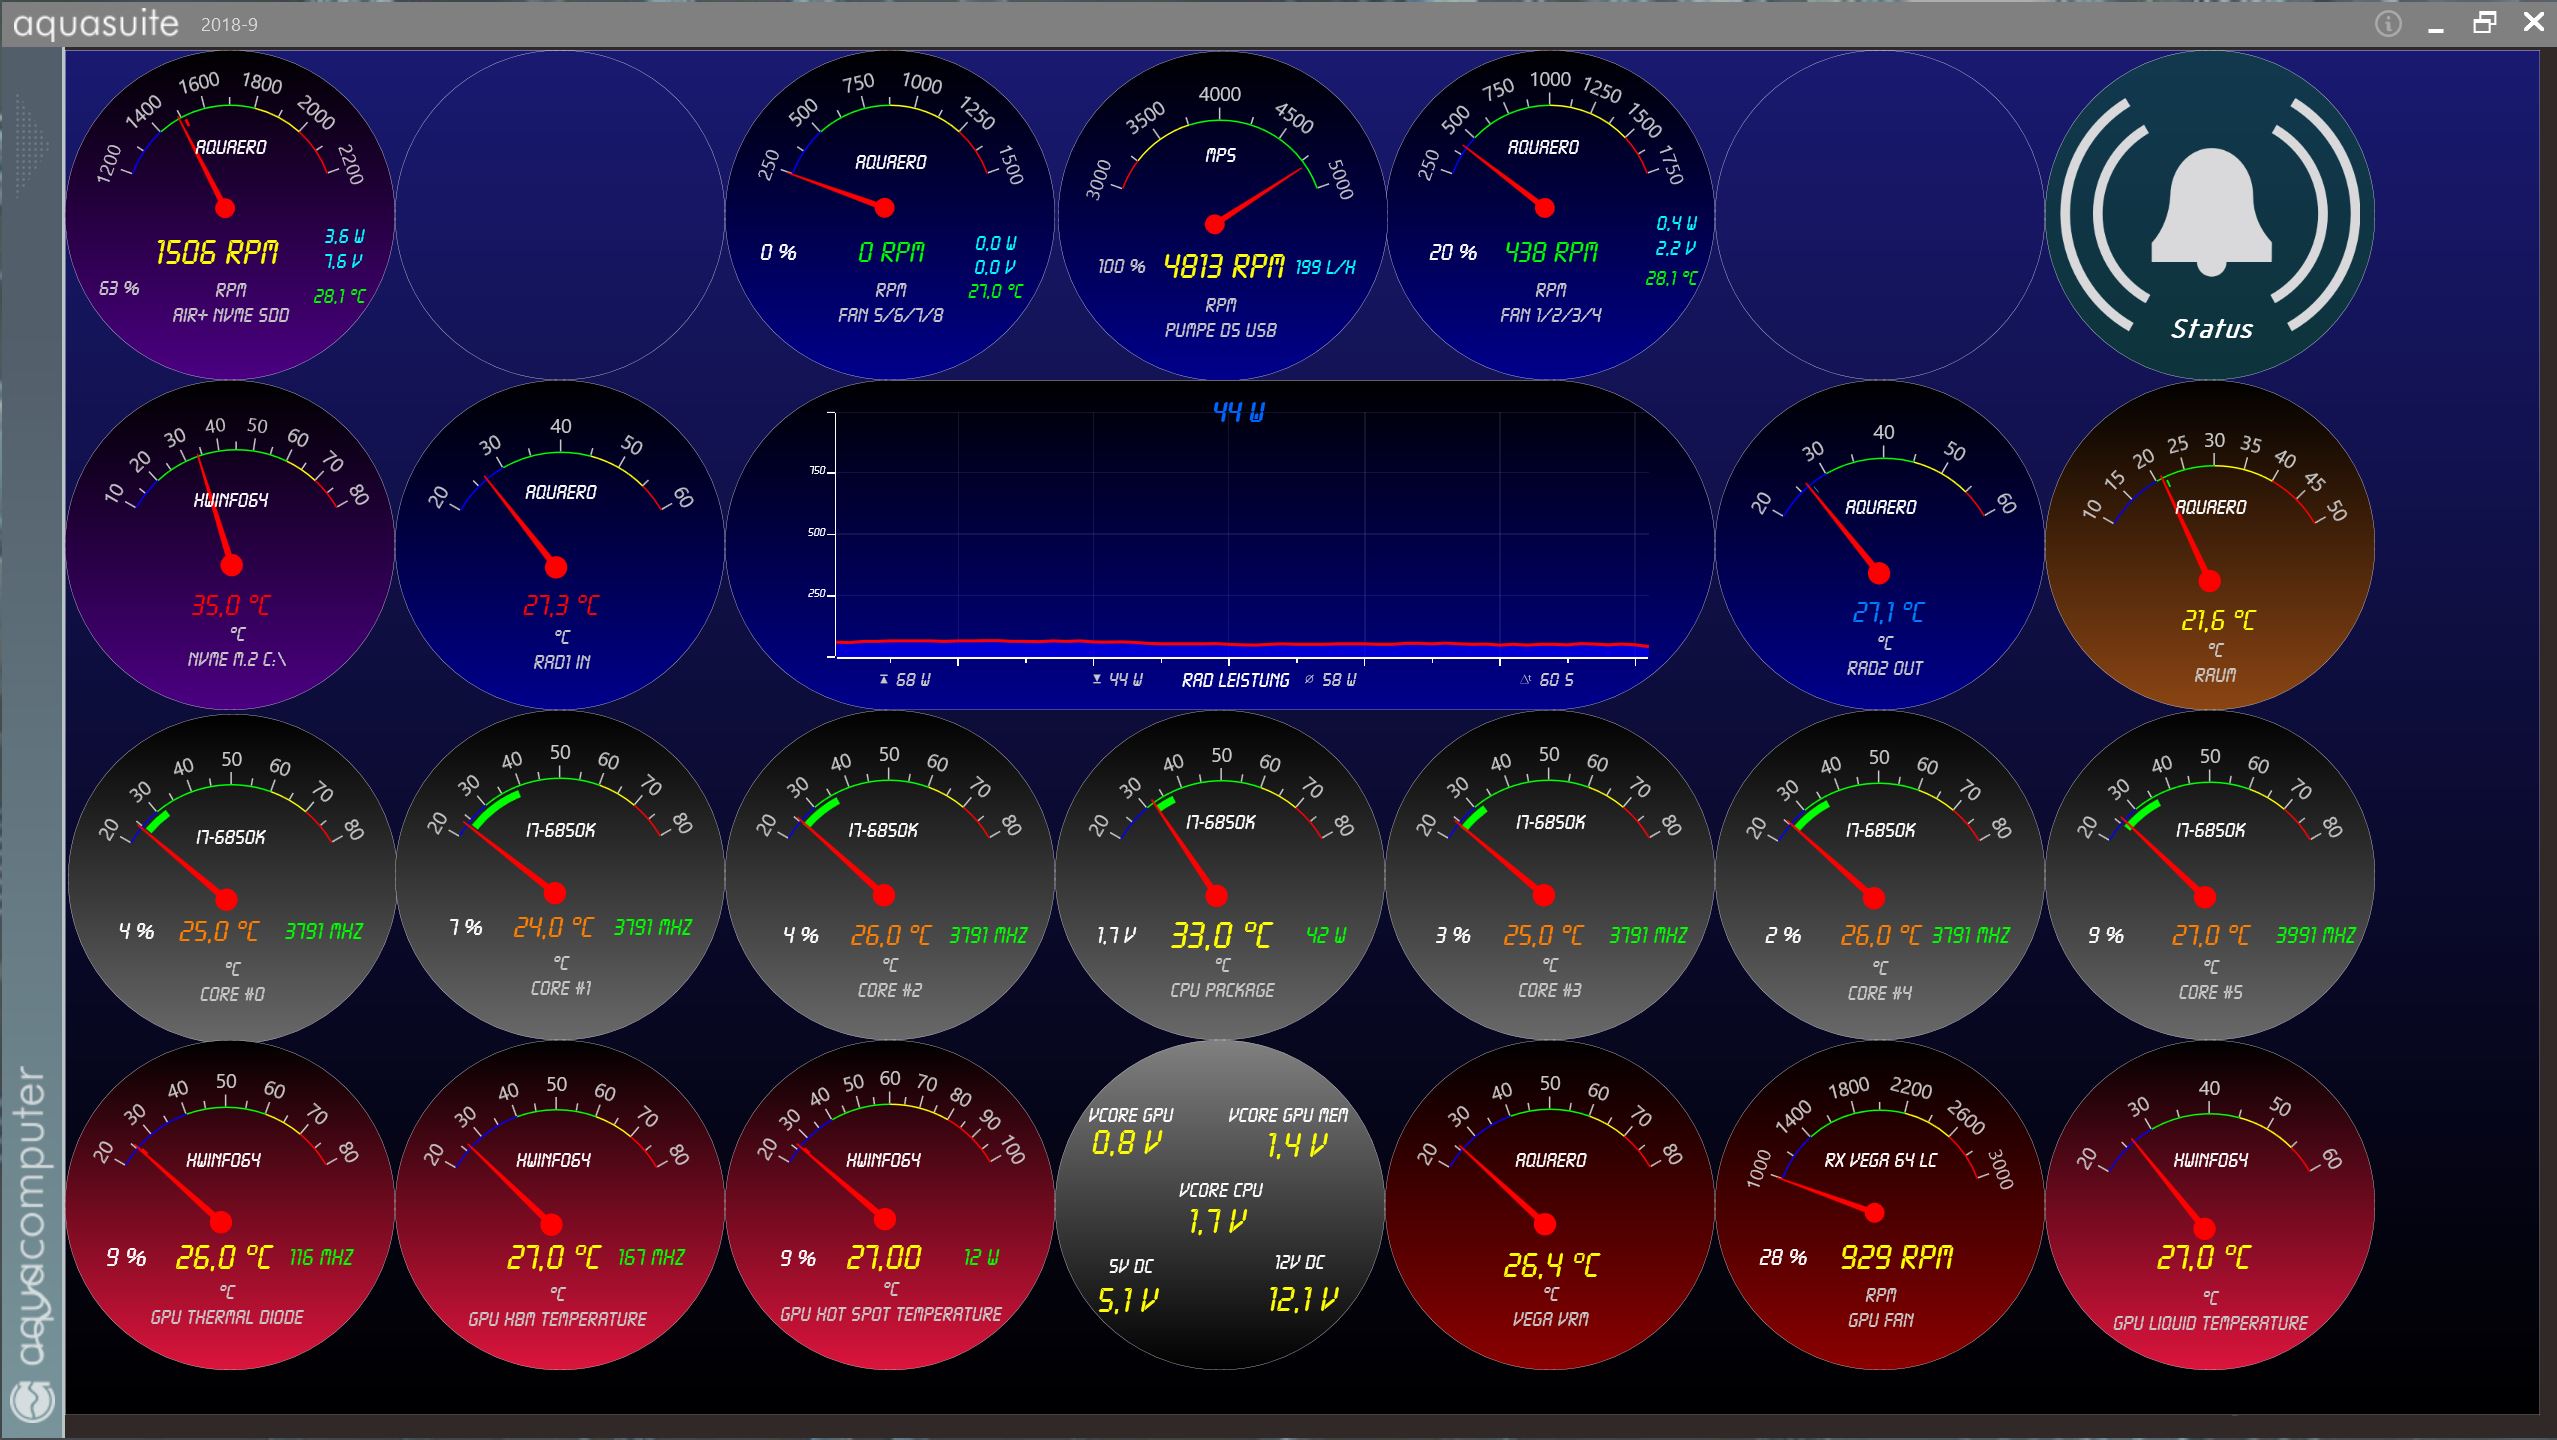Select the NVMe M.2 C:\ temperature gauge
The image size is (2557, 1440).
coord(230,545)
